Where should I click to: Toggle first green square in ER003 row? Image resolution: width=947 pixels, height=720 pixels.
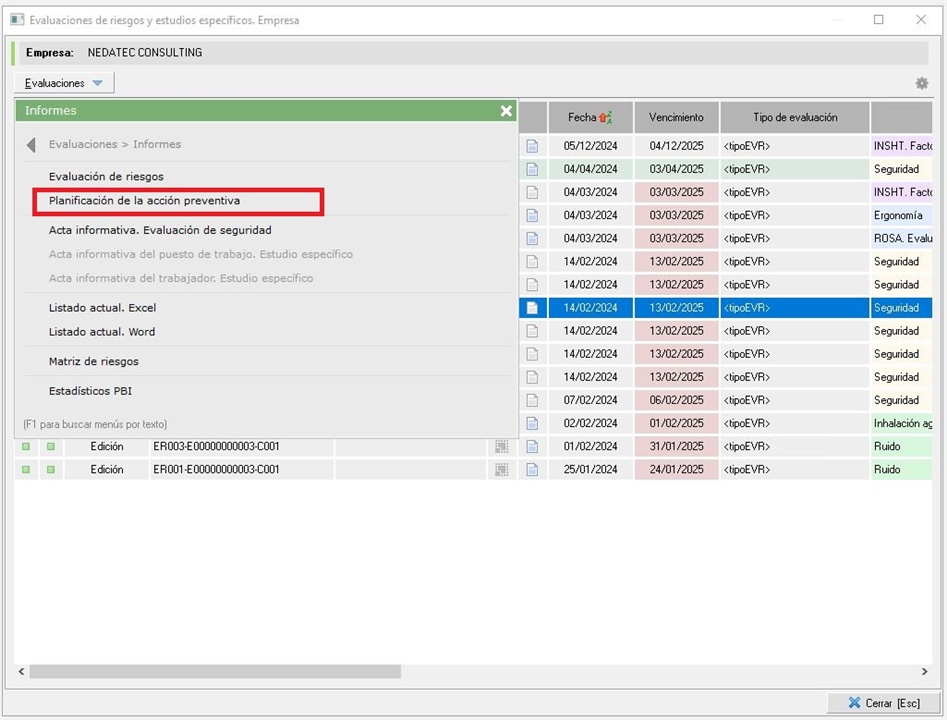[27, 446]
